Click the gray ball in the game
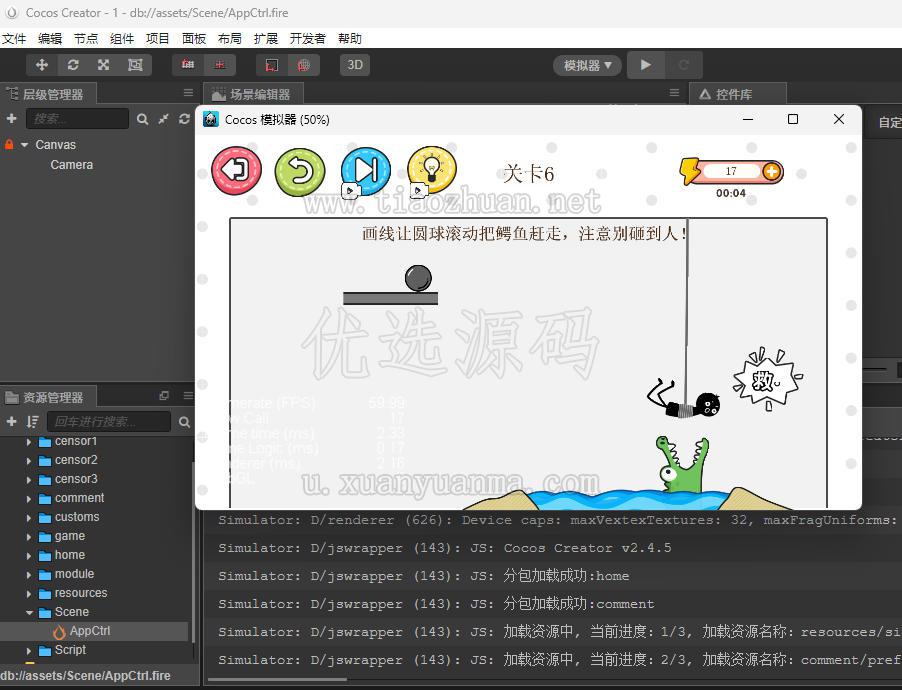The height and width of the screenshot is (690, 902). point(418,279)
